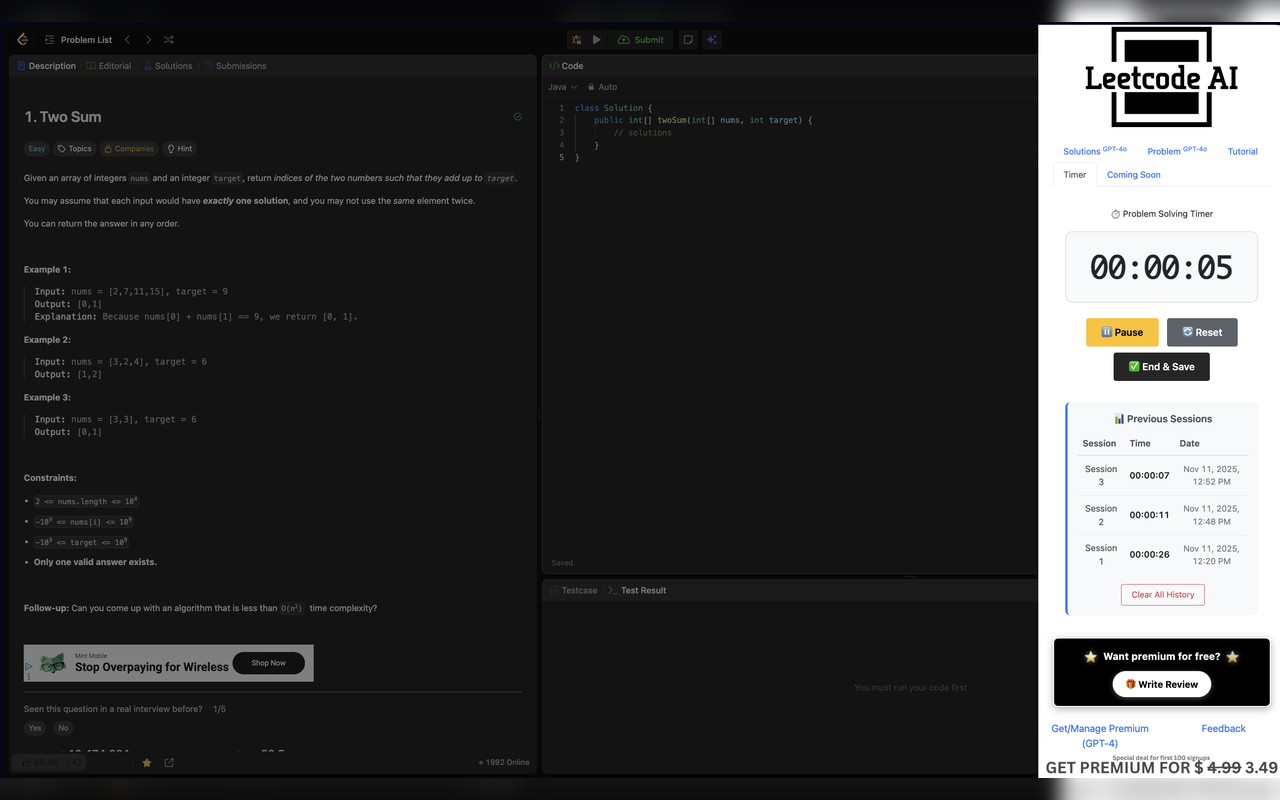Go to the previous problem arrow

click(127, 40)
